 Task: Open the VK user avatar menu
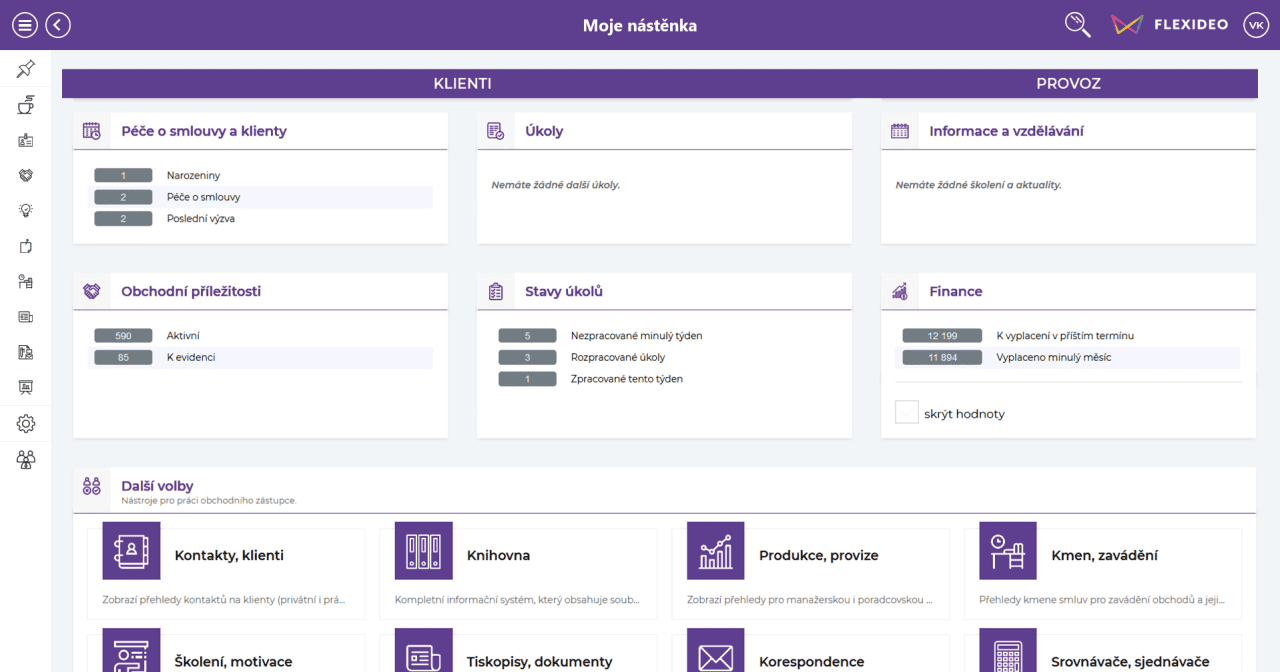click(x=1256, y=25)
